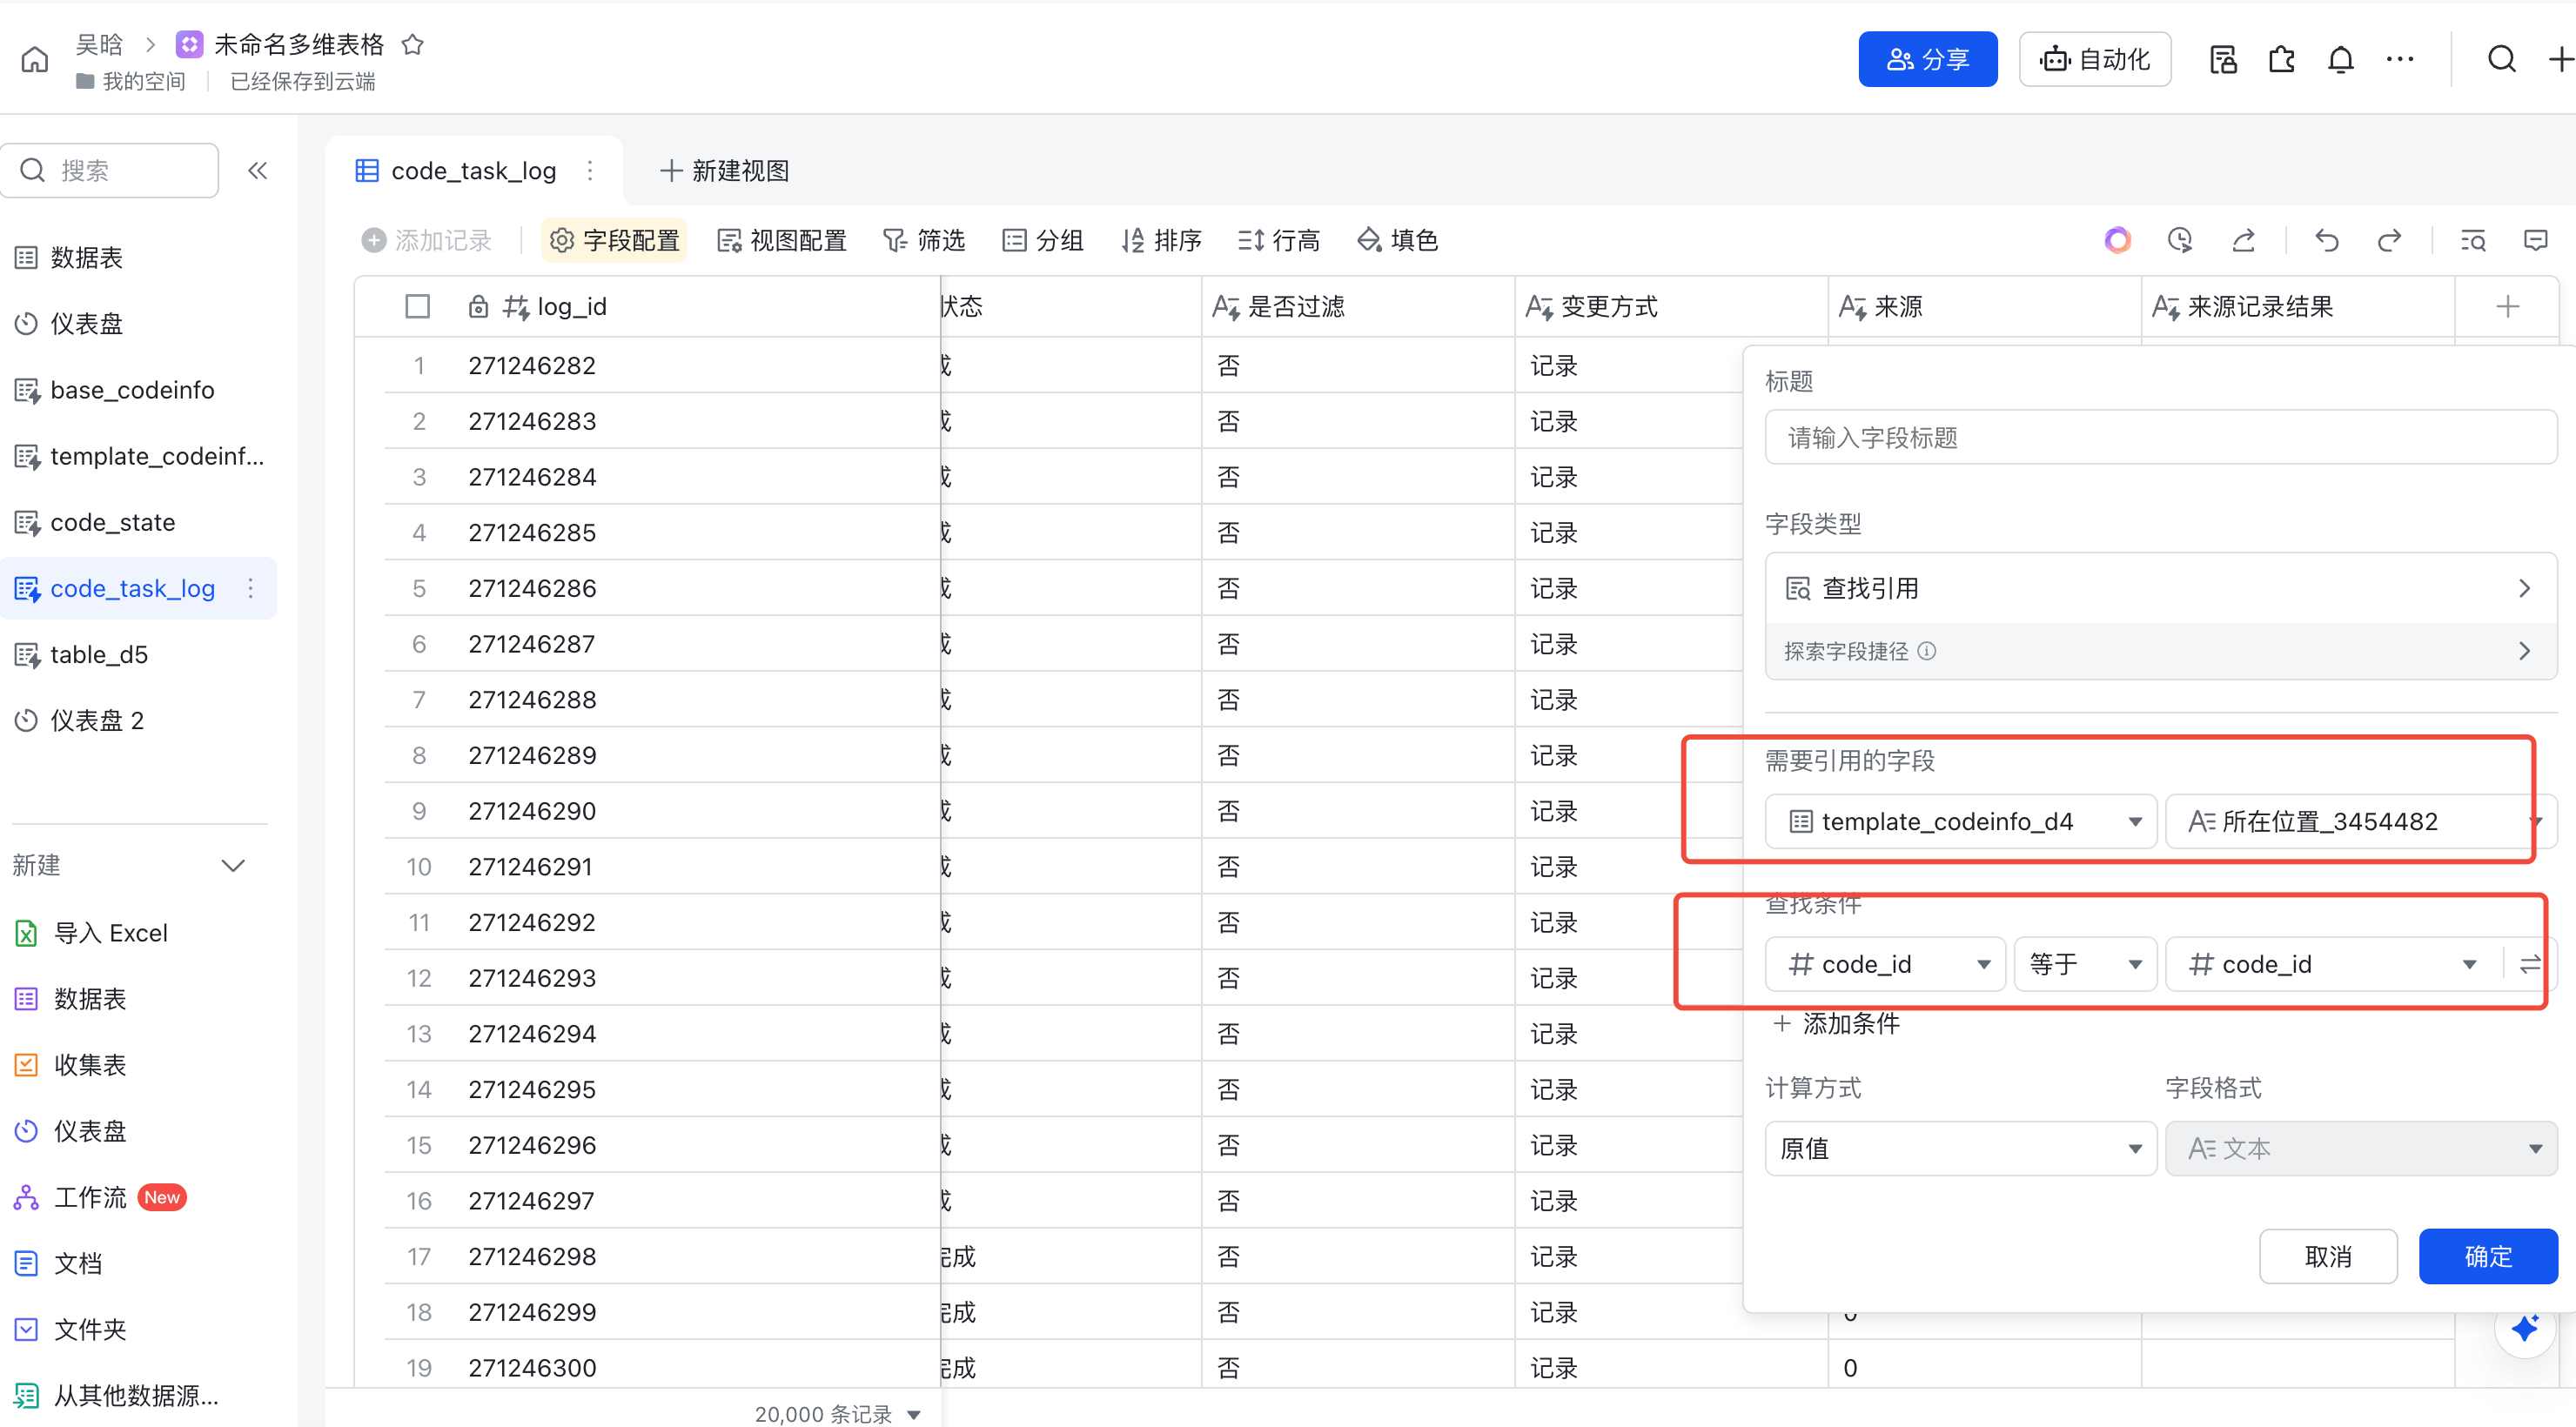Screen dimensions: 2576x1427
Task: Open the more options ellipsis in header
Action: (2400, 59)
